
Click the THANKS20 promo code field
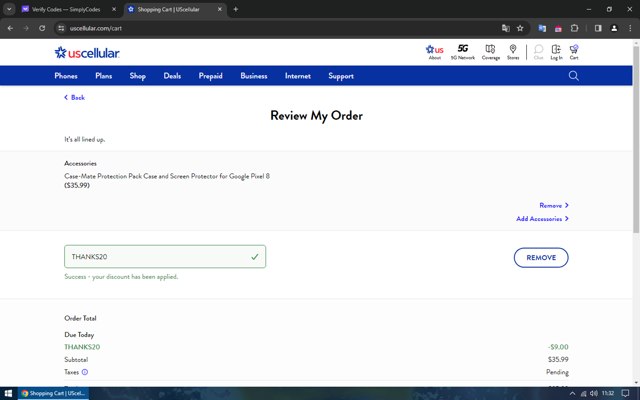coord(165,256)
